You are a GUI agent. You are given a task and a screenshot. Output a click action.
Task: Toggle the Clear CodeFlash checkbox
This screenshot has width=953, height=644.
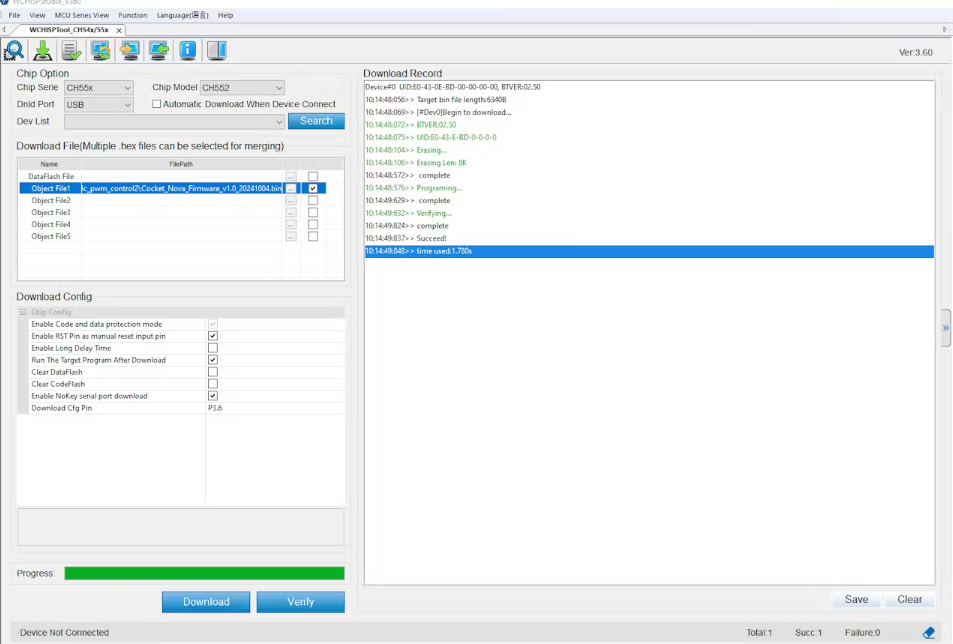click(x=213, y=384)
